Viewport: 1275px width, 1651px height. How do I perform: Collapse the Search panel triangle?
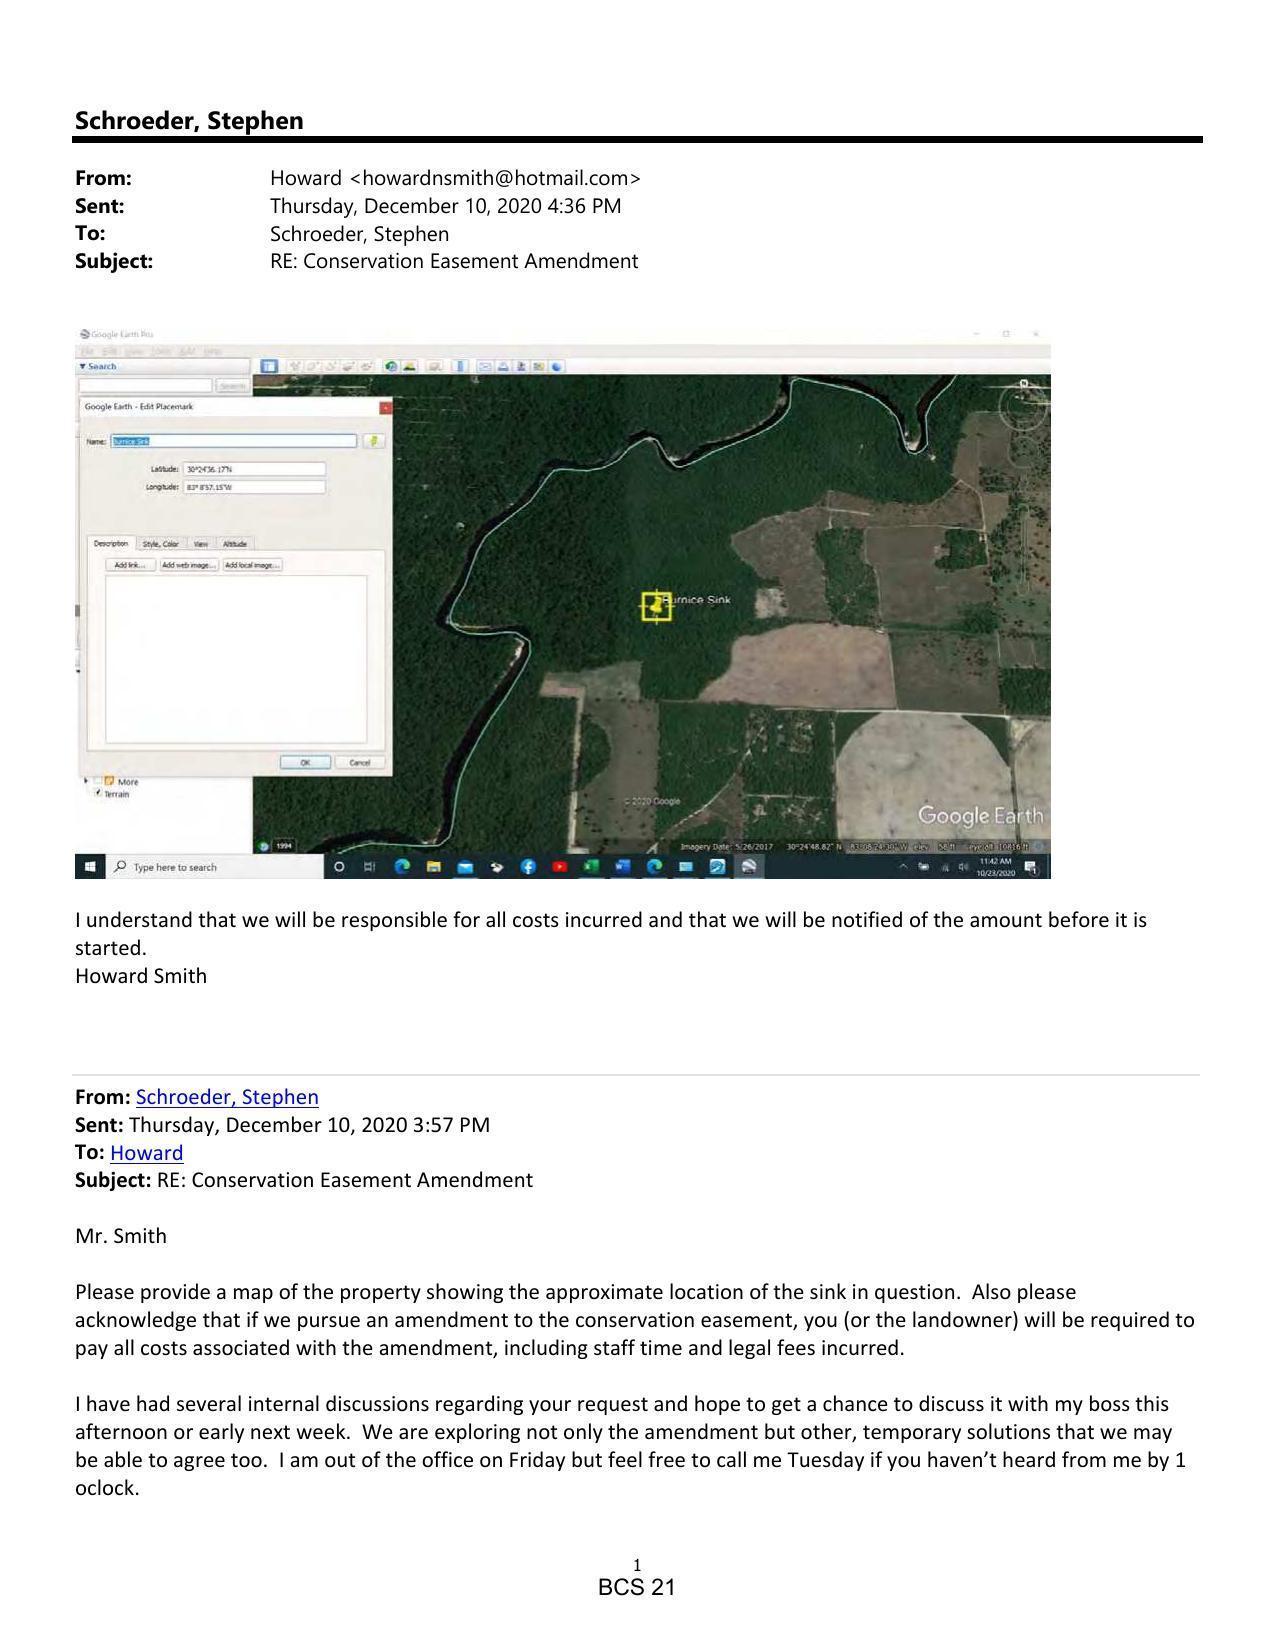pos(82,366)
